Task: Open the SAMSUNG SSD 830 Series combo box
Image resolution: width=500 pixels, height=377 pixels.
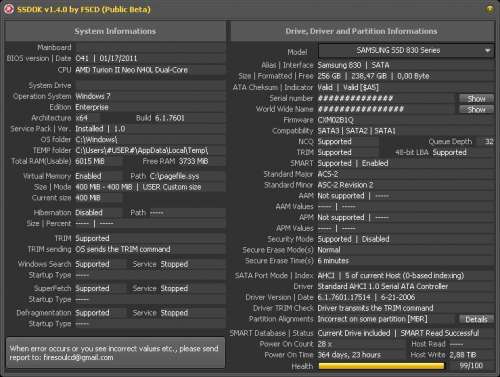Action: tap(406, 51)
